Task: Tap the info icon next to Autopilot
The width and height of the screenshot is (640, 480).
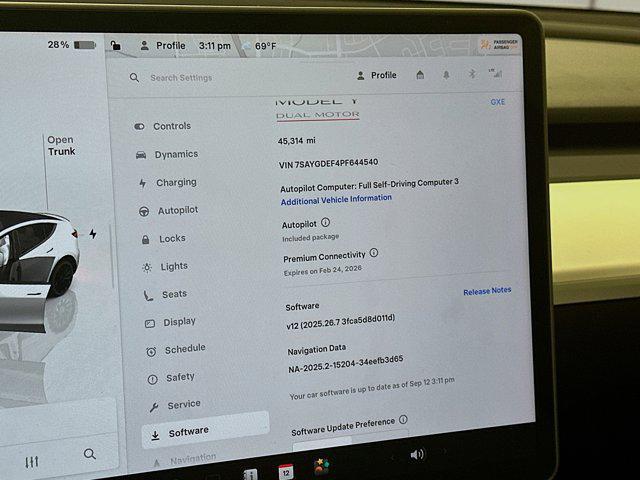Action: pyautogui.click(x=325, y=222)
